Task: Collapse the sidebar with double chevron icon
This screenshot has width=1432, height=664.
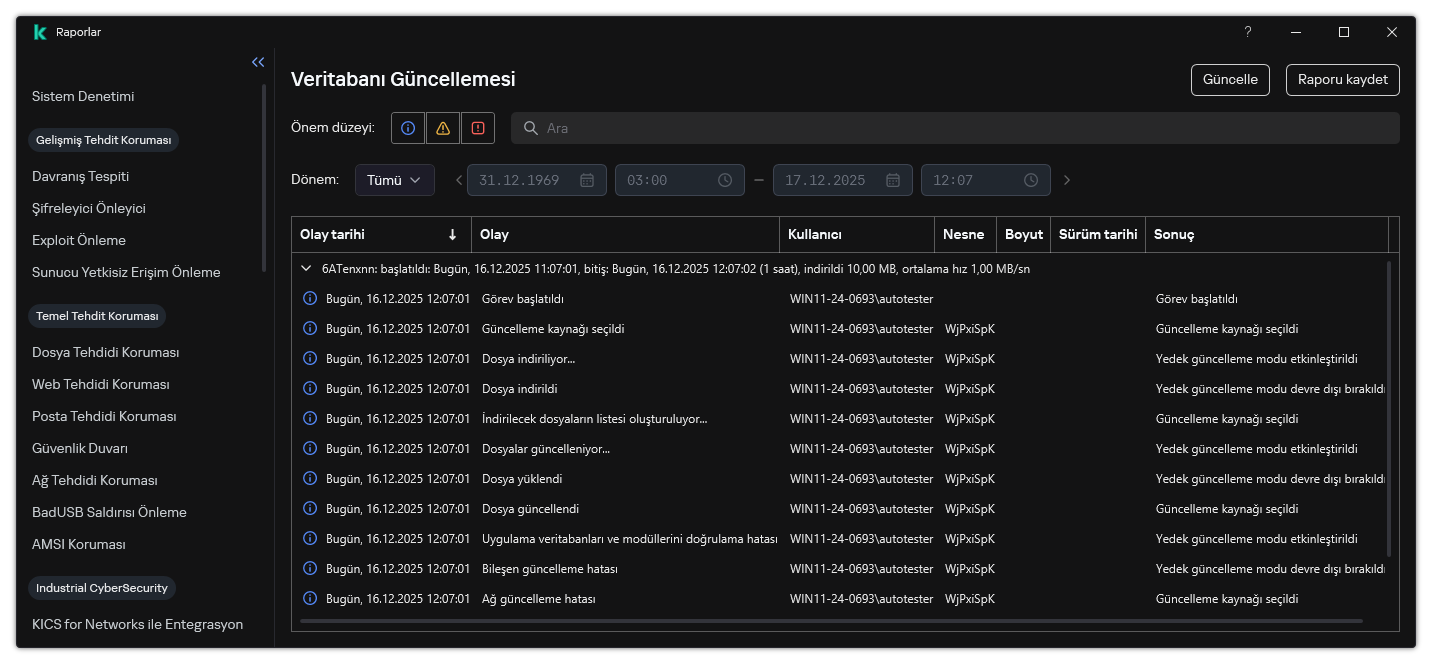Action: click(x=258, y=62)
